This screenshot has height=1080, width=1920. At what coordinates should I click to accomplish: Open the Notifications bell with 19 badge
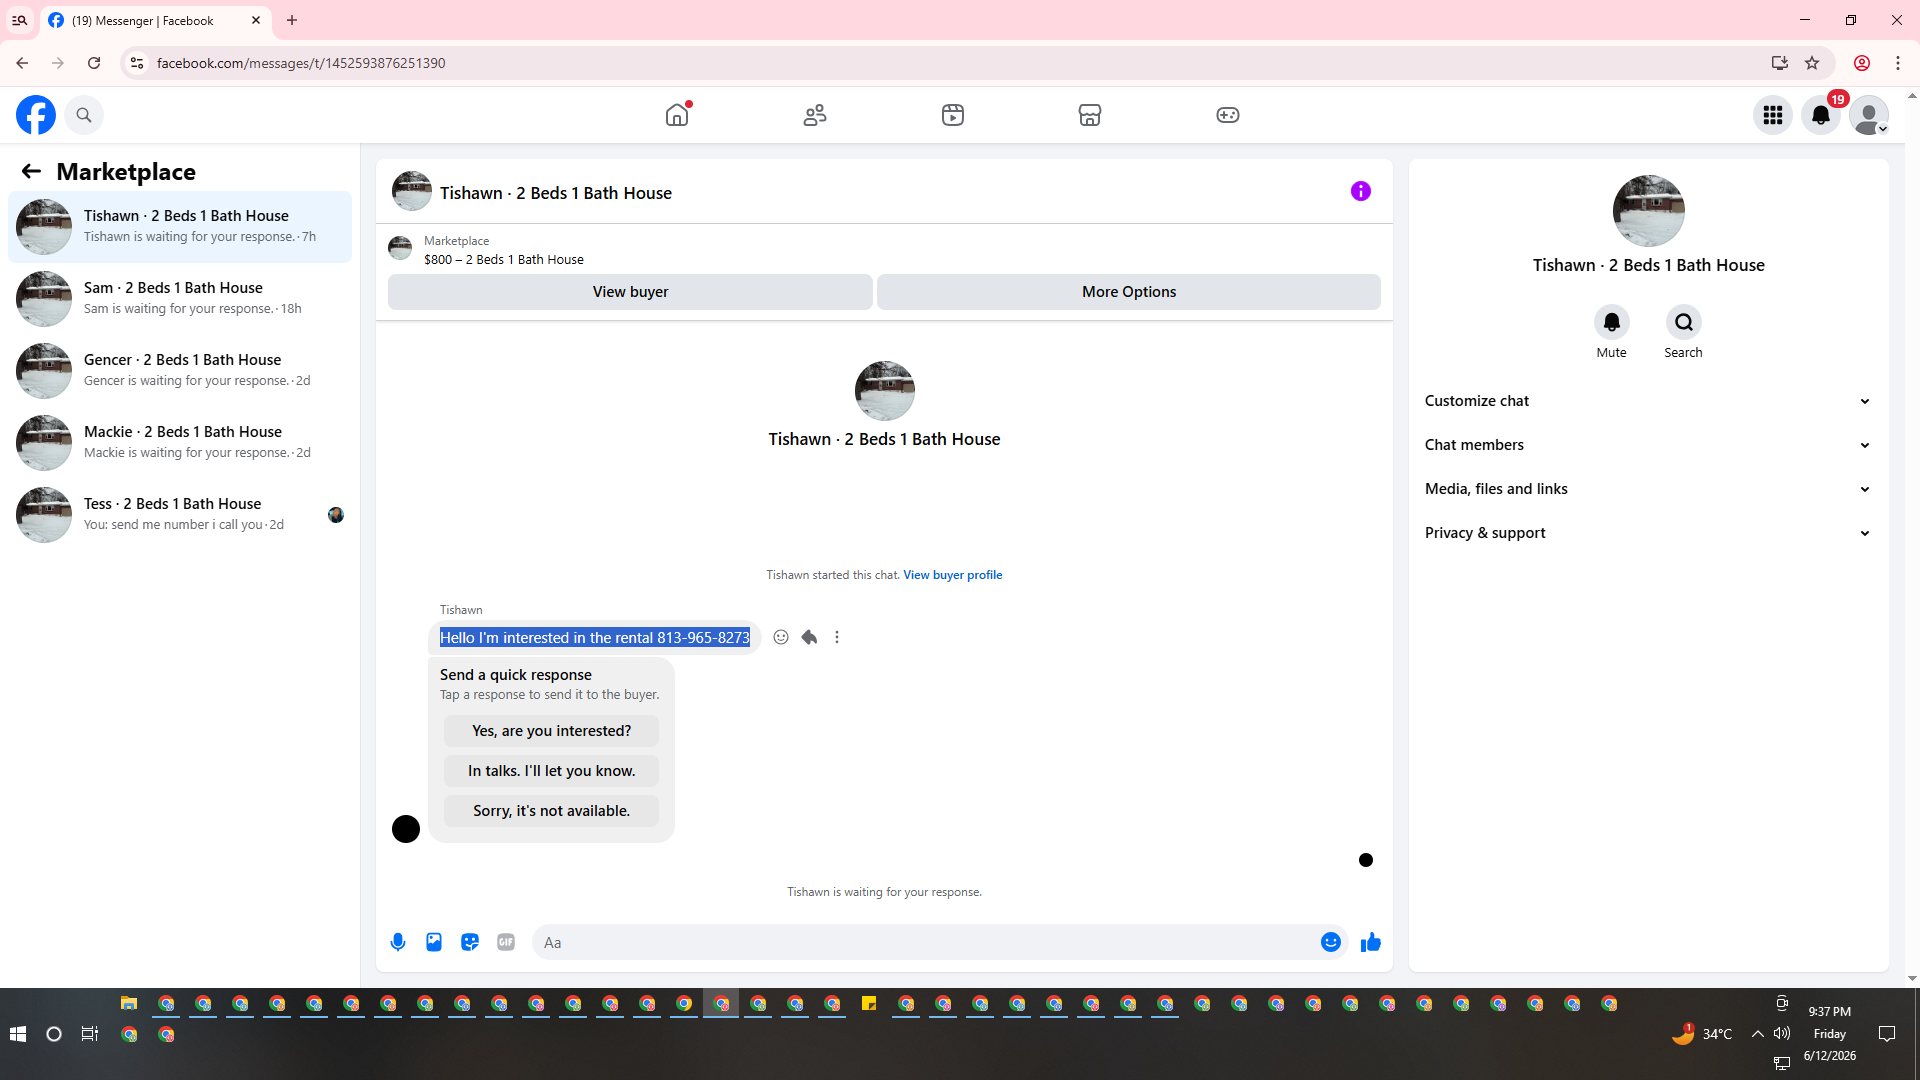tap(1821, 115)
